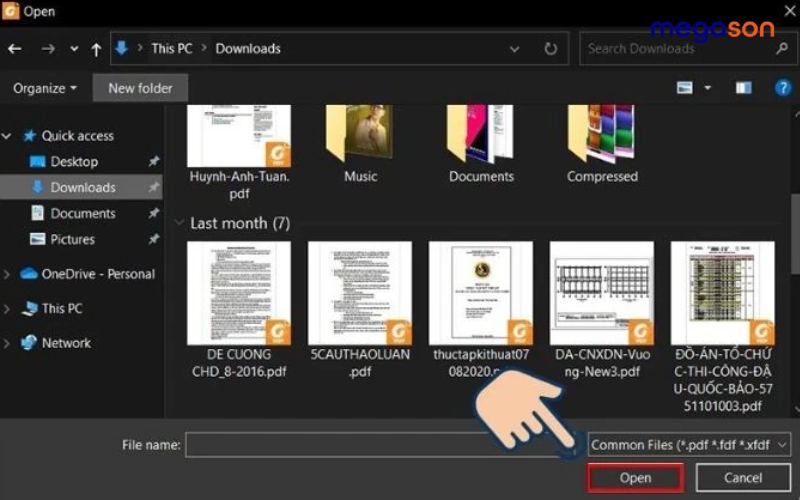Click the pin icon beside Pictures
Viewport: 800px width, 500px height.
(154, 239)
